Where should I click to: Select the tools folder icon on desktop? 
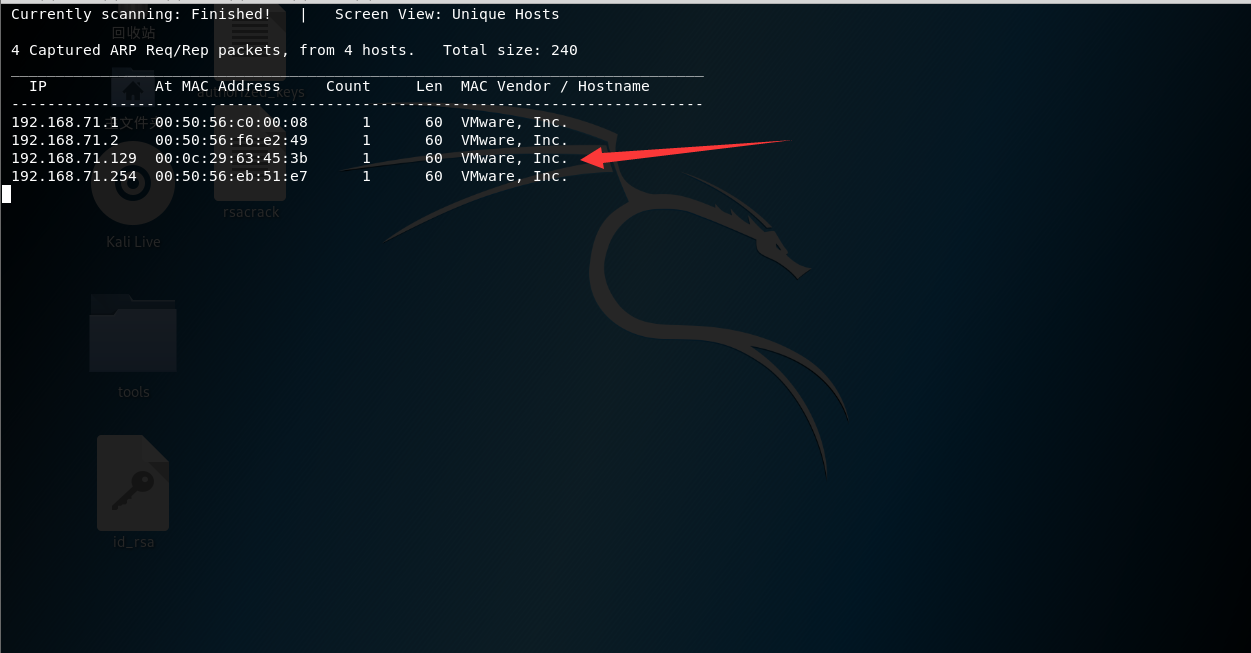[133, 333]
